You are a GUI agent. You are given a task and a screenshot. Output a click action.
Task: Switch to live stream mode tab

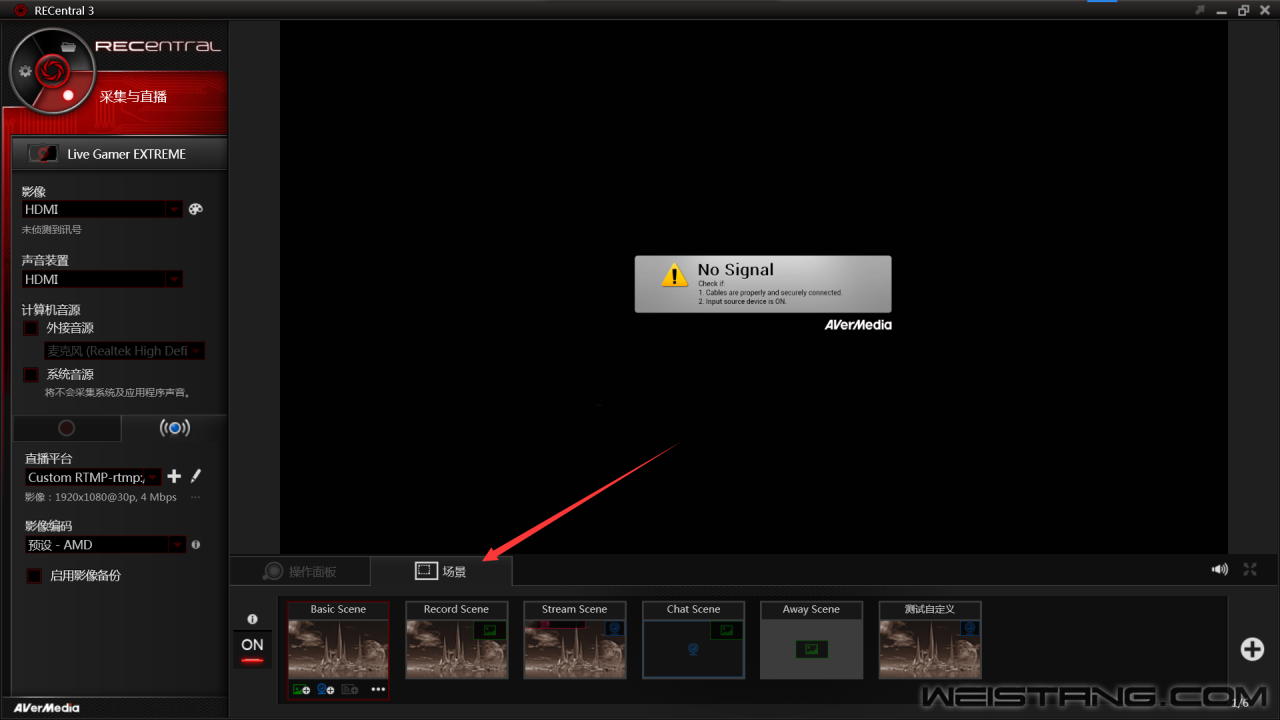175,428
